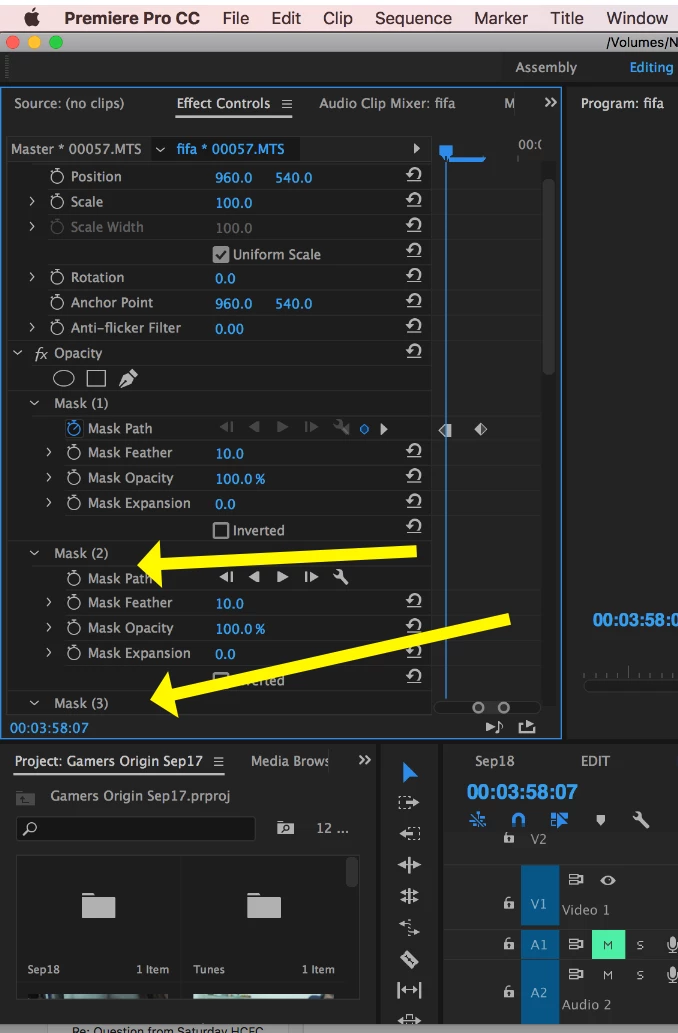Select the ellipse mask tool under Opacity
This screenshot has height=1033, width=678.
[x=63, y=378]
